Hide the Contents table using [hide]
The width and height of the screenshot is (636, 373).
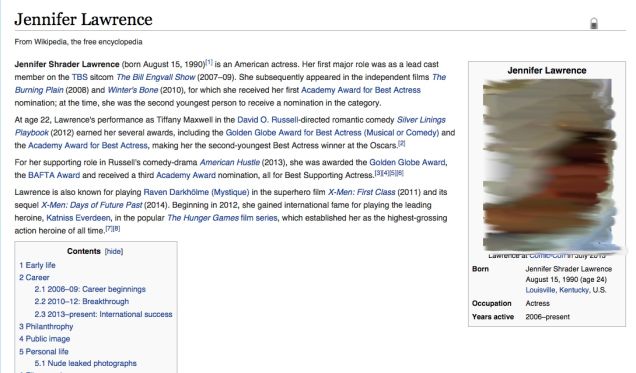(114, 251)
